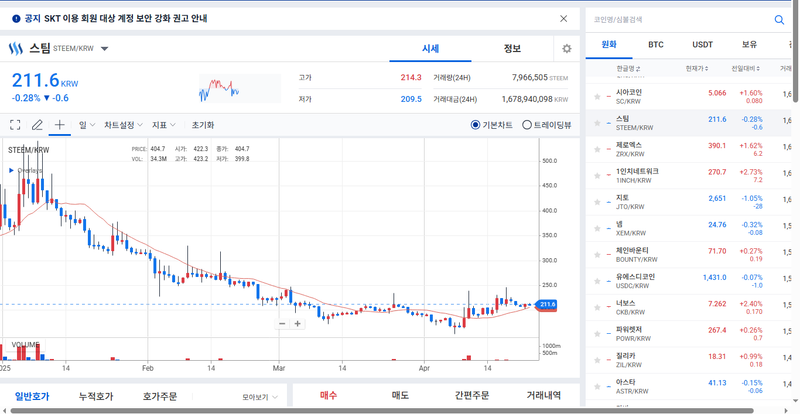Switch to the 정보 tab
800x414 pixels.
click(512, 49)
